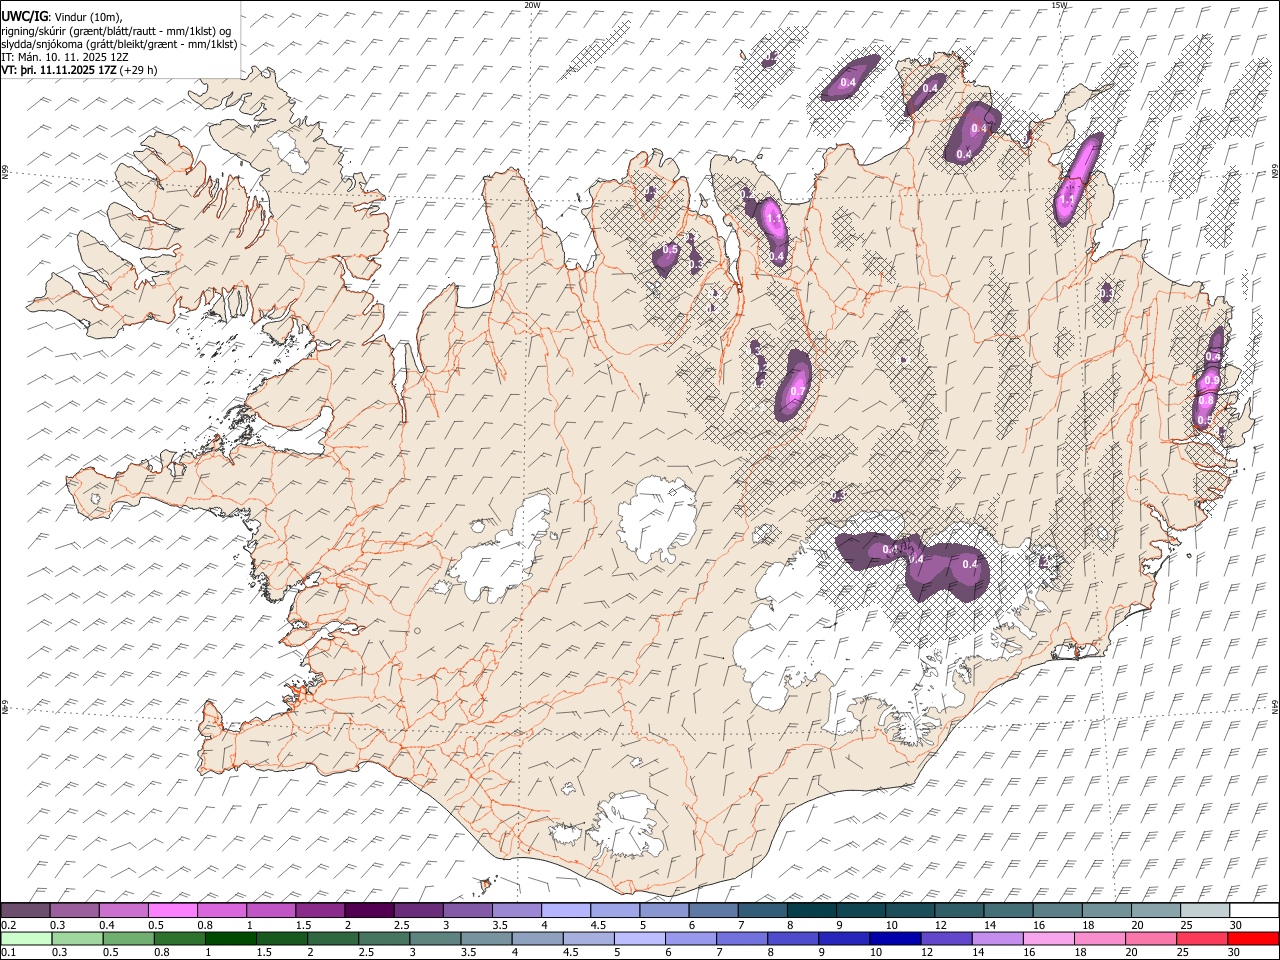Click the '25' label in upper legend row

[x=1185, y=925]
